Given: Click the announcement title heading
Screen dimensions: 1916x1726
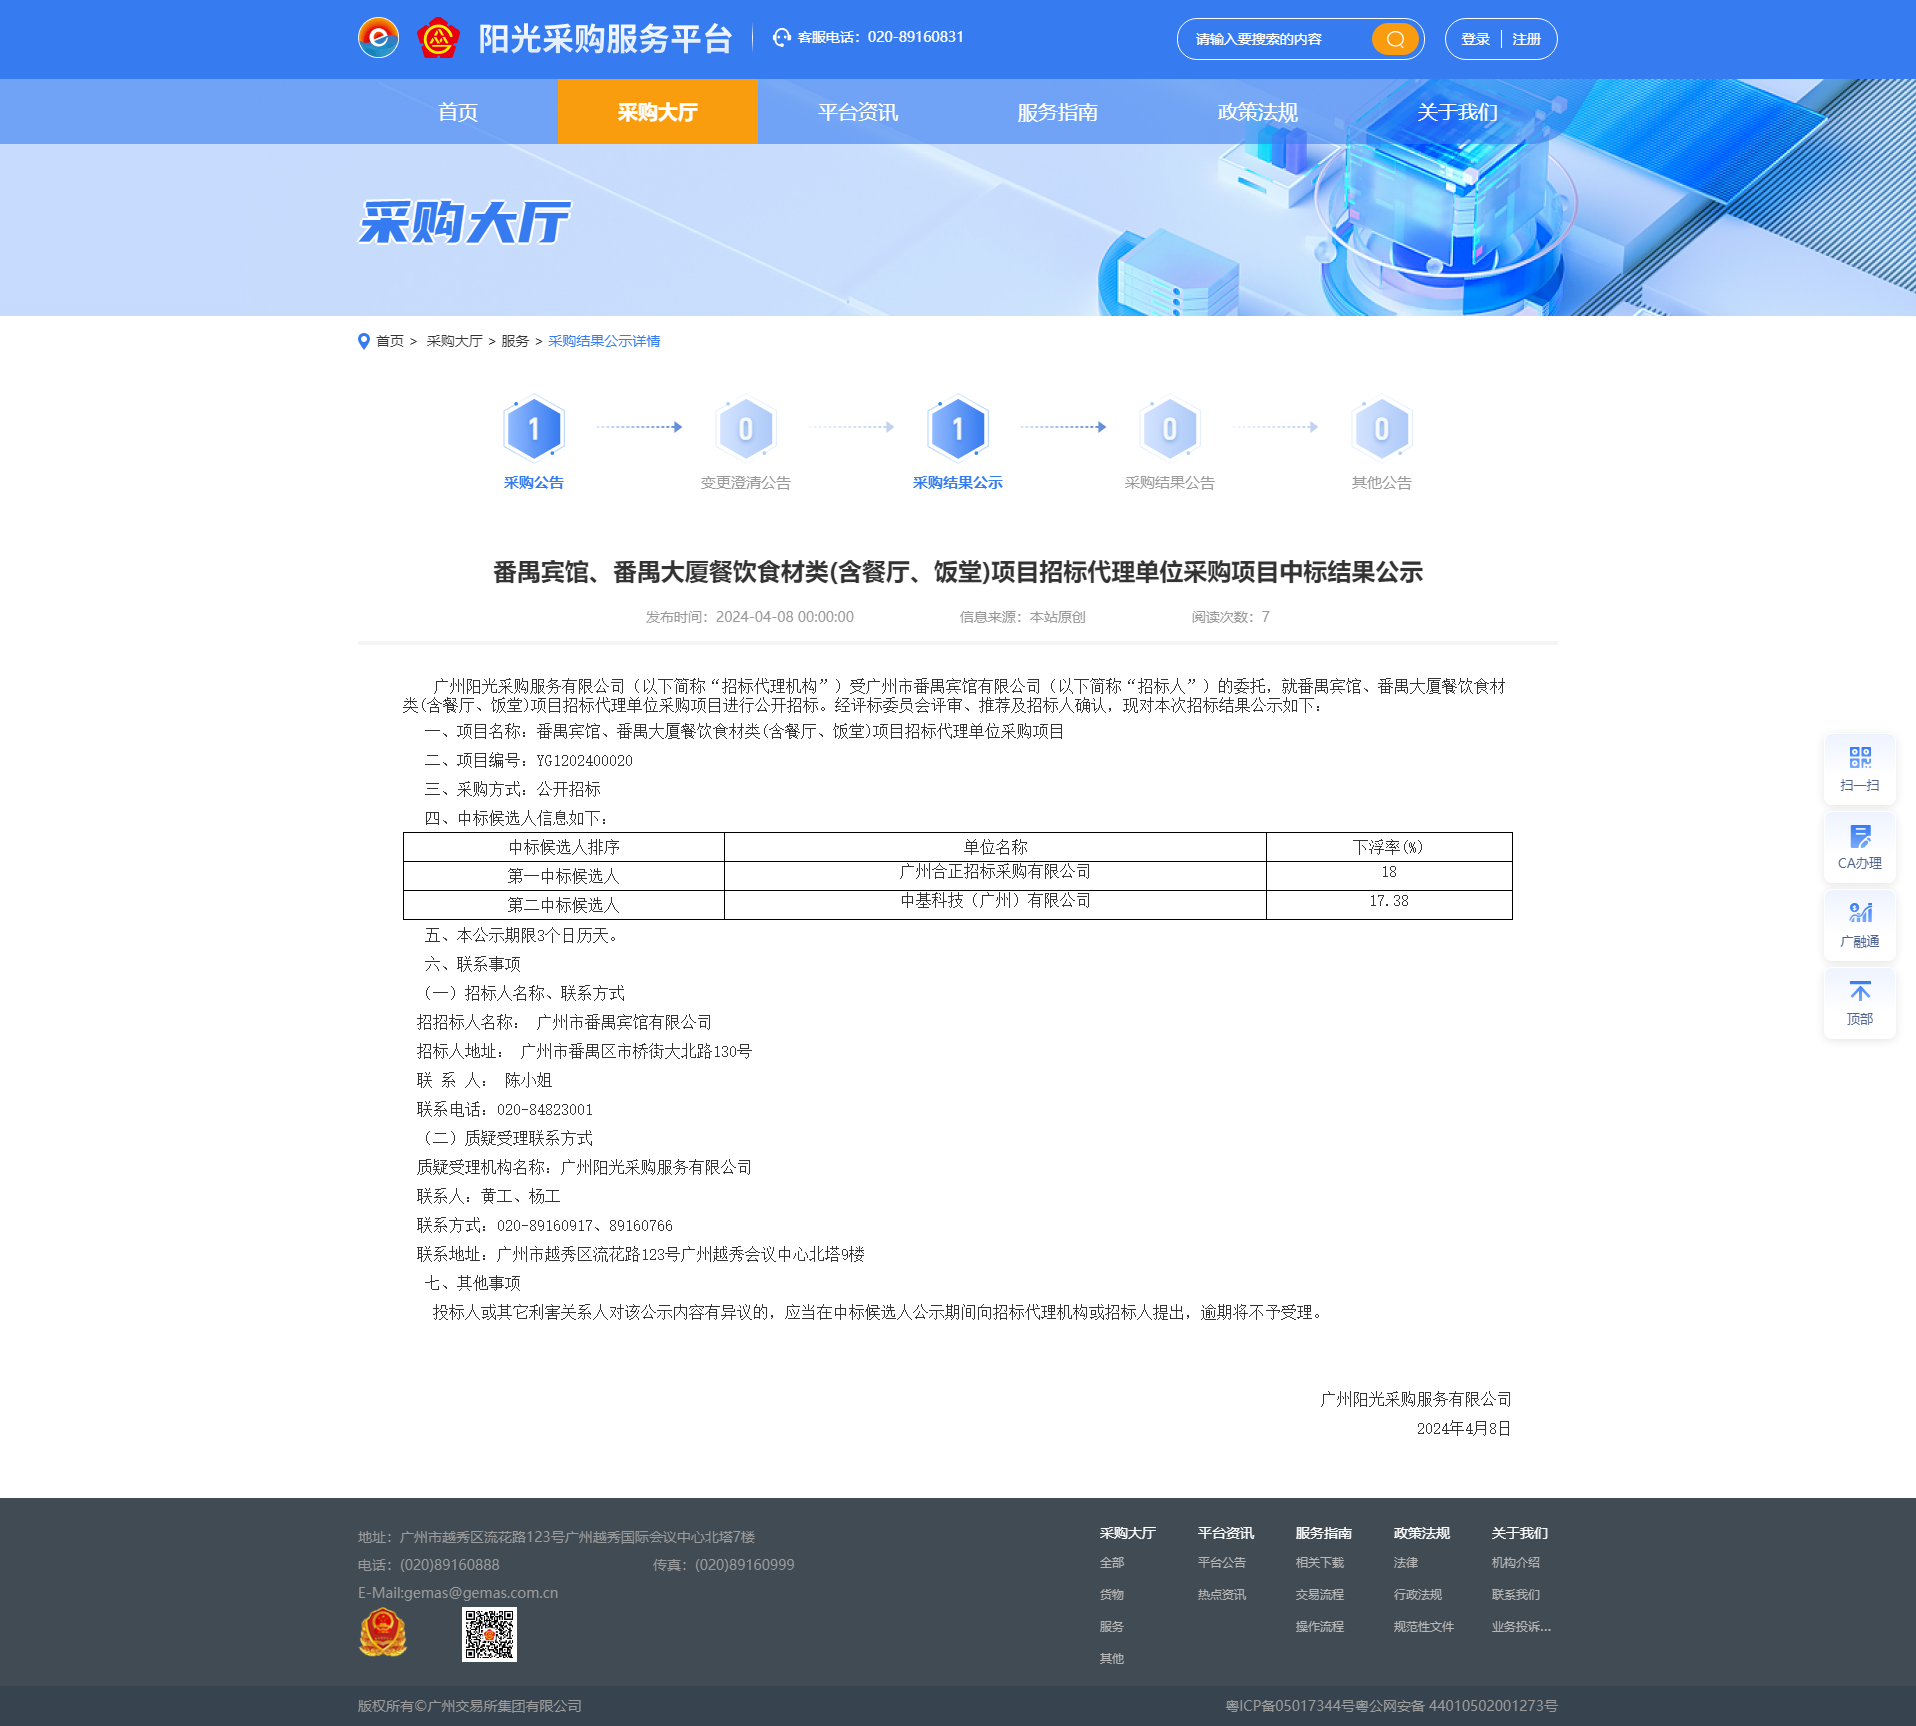Looking at the screenshot, I should [958, 572].
